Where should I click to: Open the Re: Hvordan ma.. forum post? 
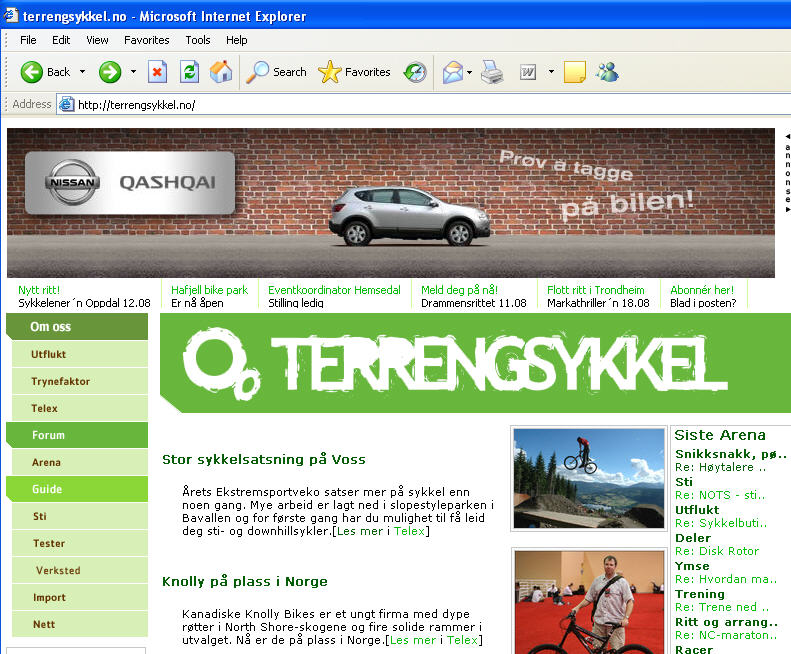point(726,579)
